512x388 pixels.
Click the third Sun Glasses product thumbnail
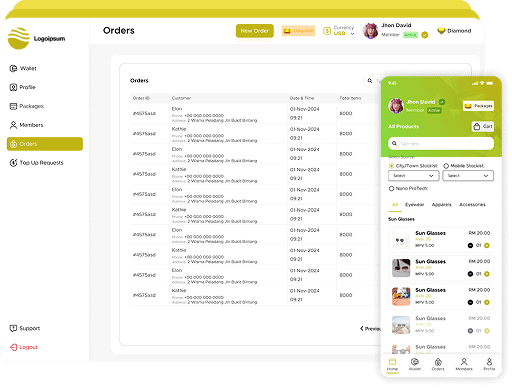pos(401,296)
